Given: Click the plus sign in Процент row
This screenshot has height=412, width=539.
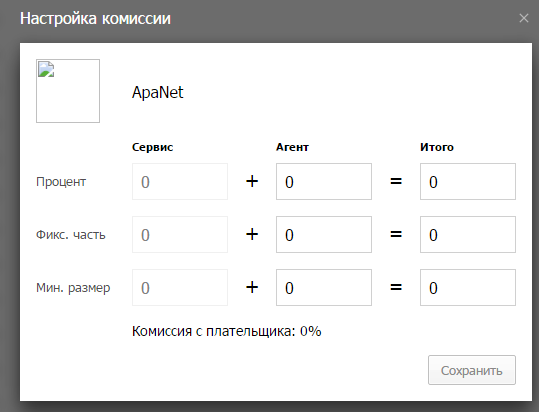Looking at the screenshot, I should (252, 181).
